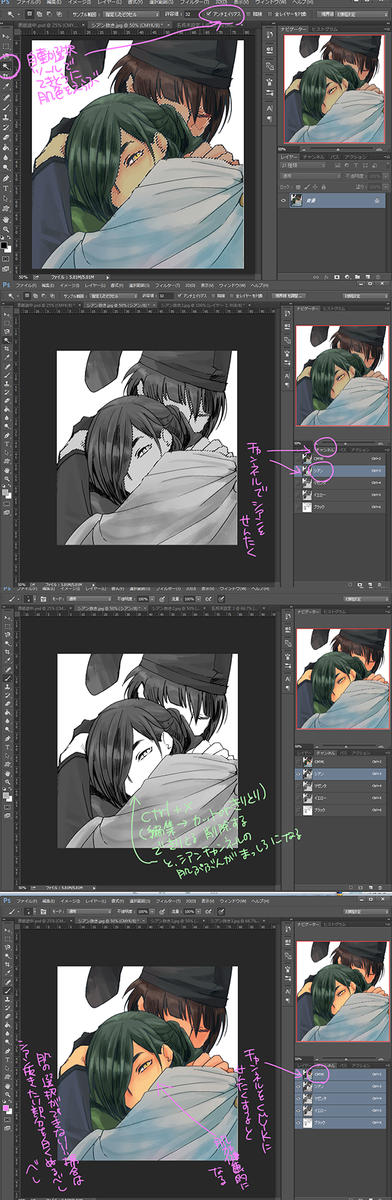Toggle the アンチエイリアス checkbox in the top screenshot
Screen dimensions: 392x1200
coord(208,14)
